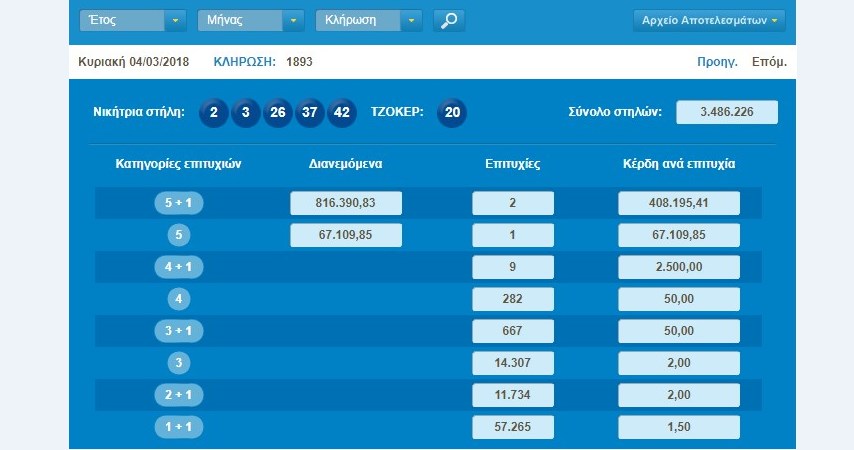Click winning number ball 42
The image size is (854, 450).
coord(341,112)
